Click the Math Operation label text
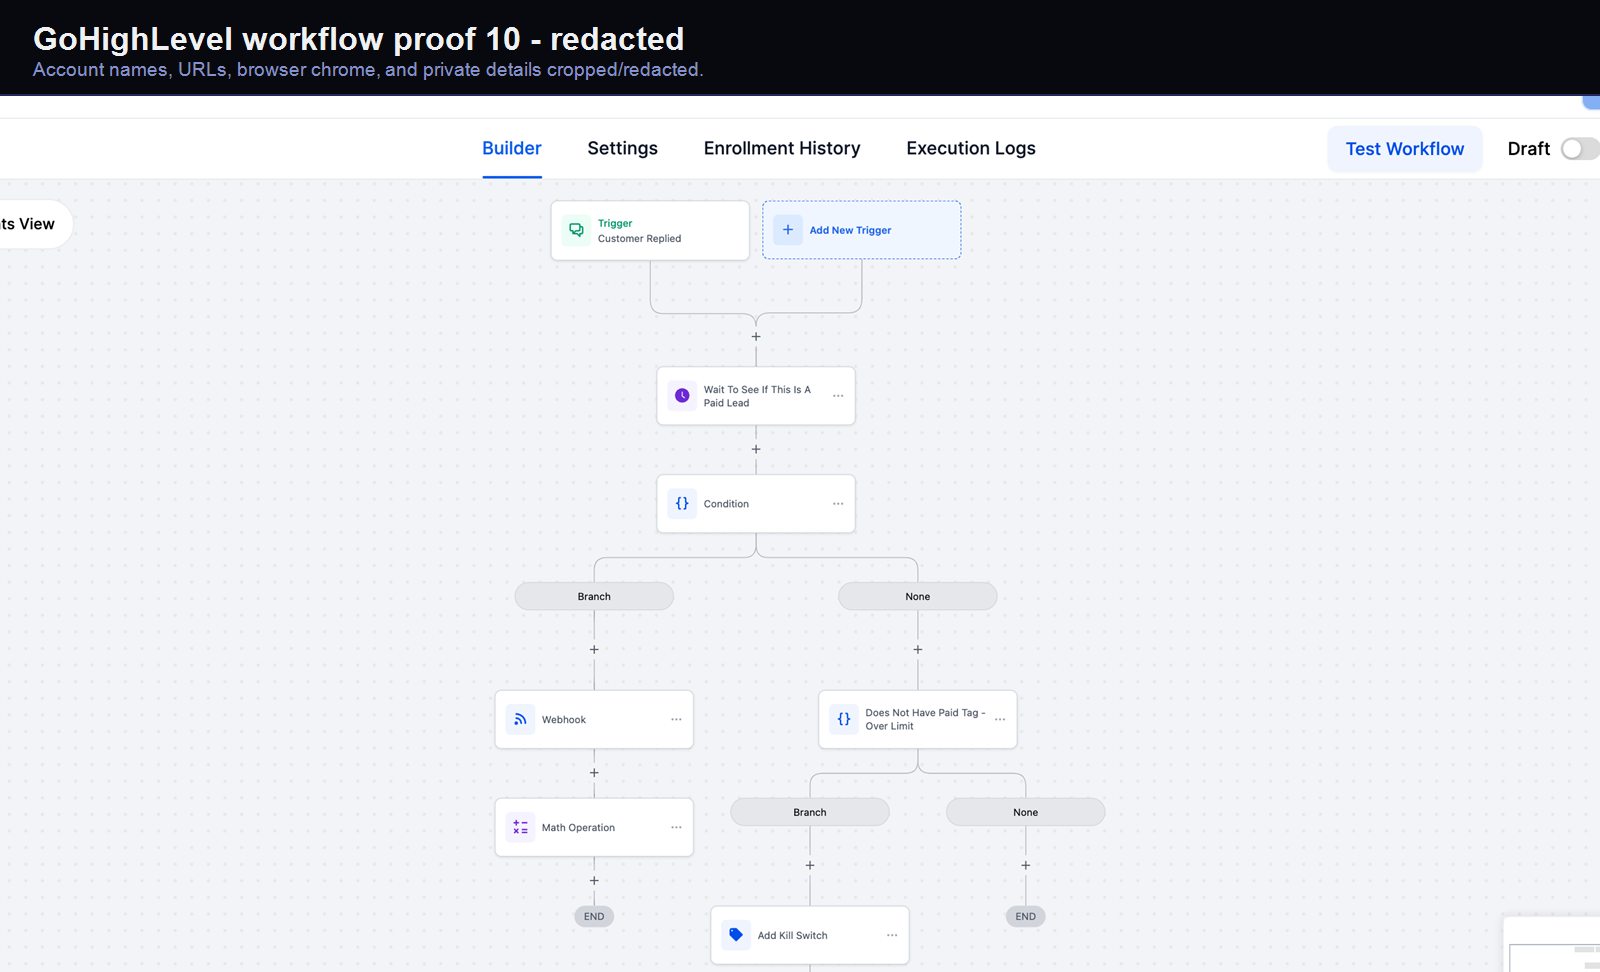The height and width of the screenshot is (972, 1600). pos(578,828)
